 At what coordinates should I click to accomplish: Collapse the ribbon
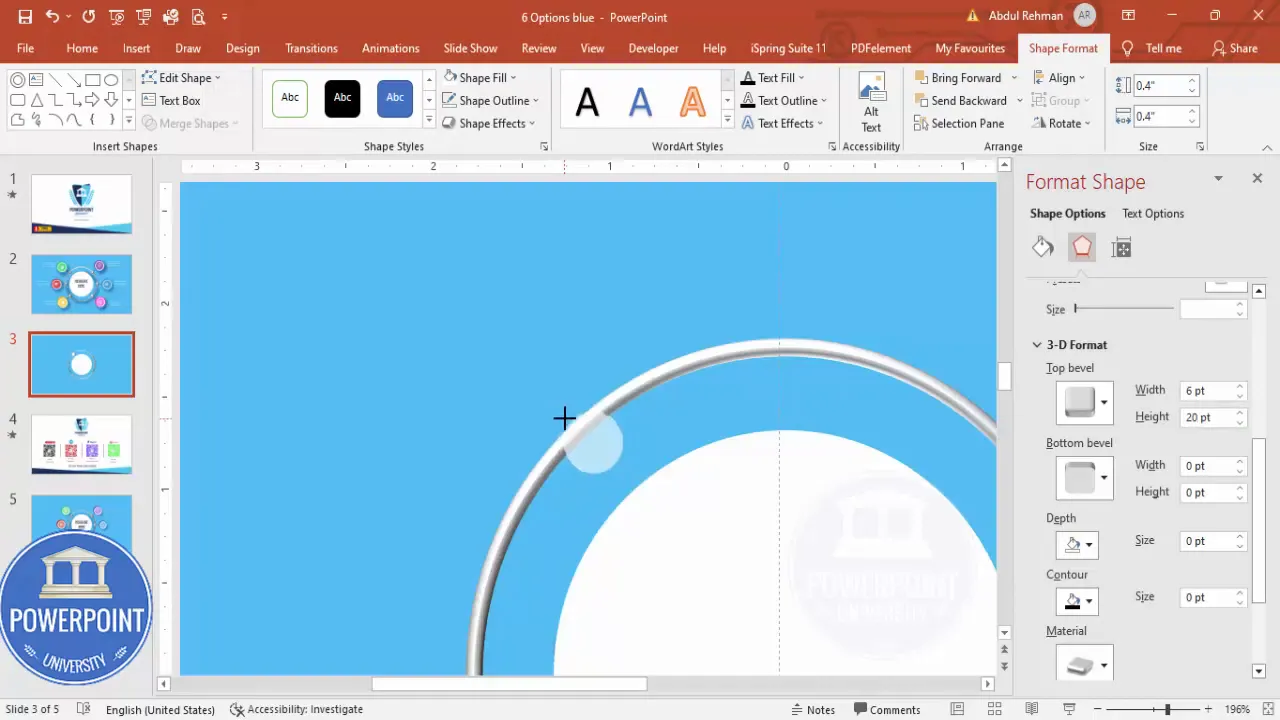(x=1267, y=147)
